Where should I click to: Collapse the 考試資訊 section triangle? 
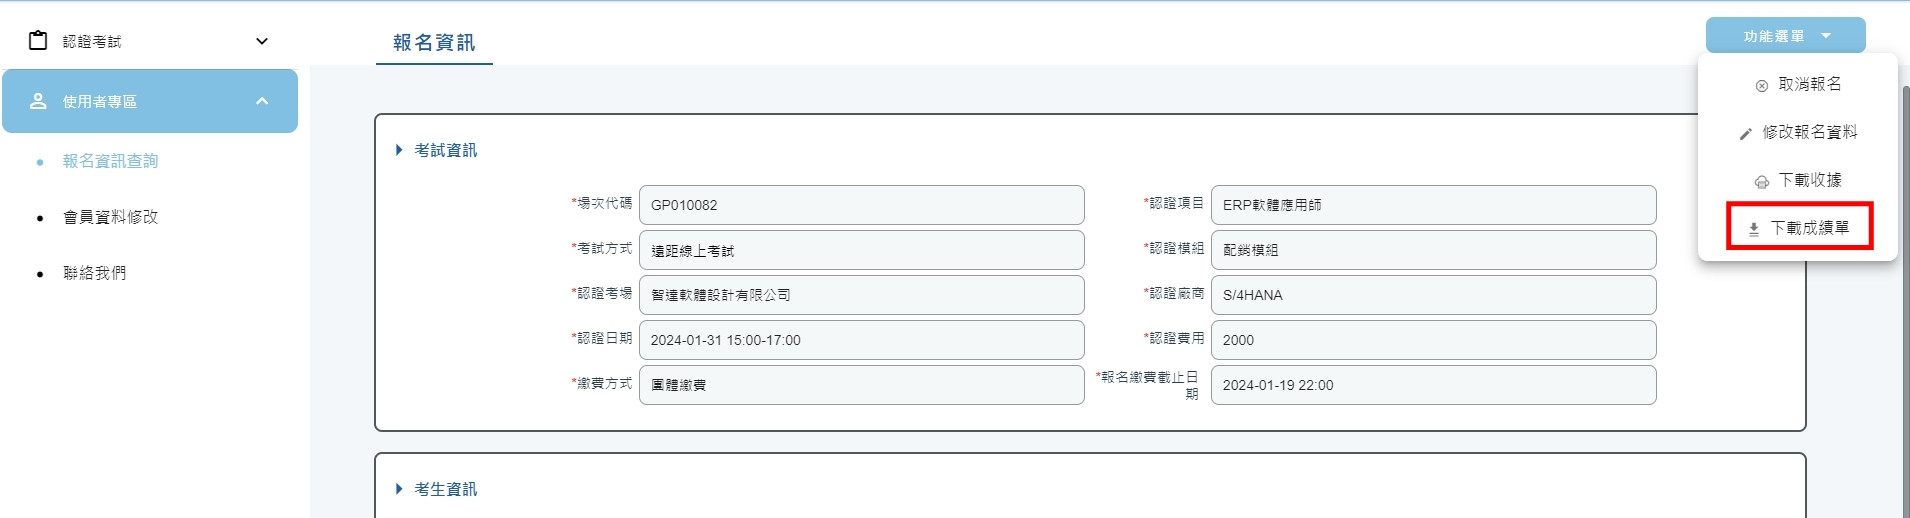399,150
